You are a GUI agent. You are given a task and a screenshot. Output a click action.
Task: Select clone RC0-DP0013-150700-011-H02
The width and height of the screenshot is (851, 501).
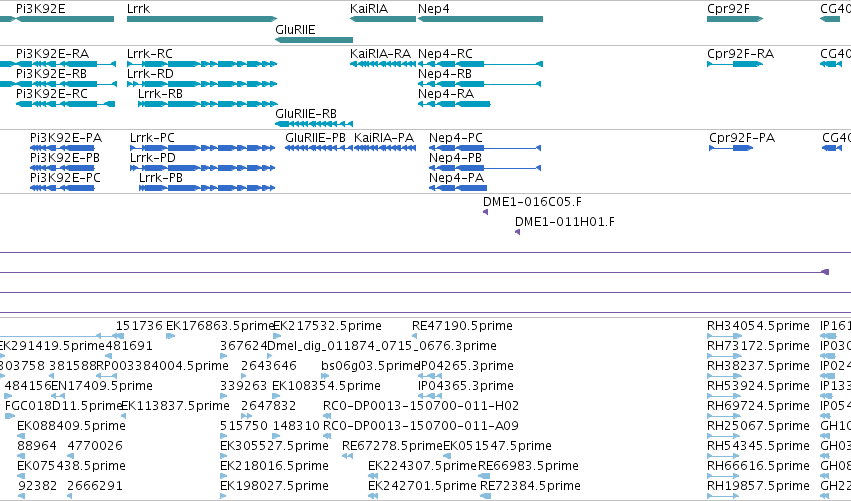click(327, 416)
